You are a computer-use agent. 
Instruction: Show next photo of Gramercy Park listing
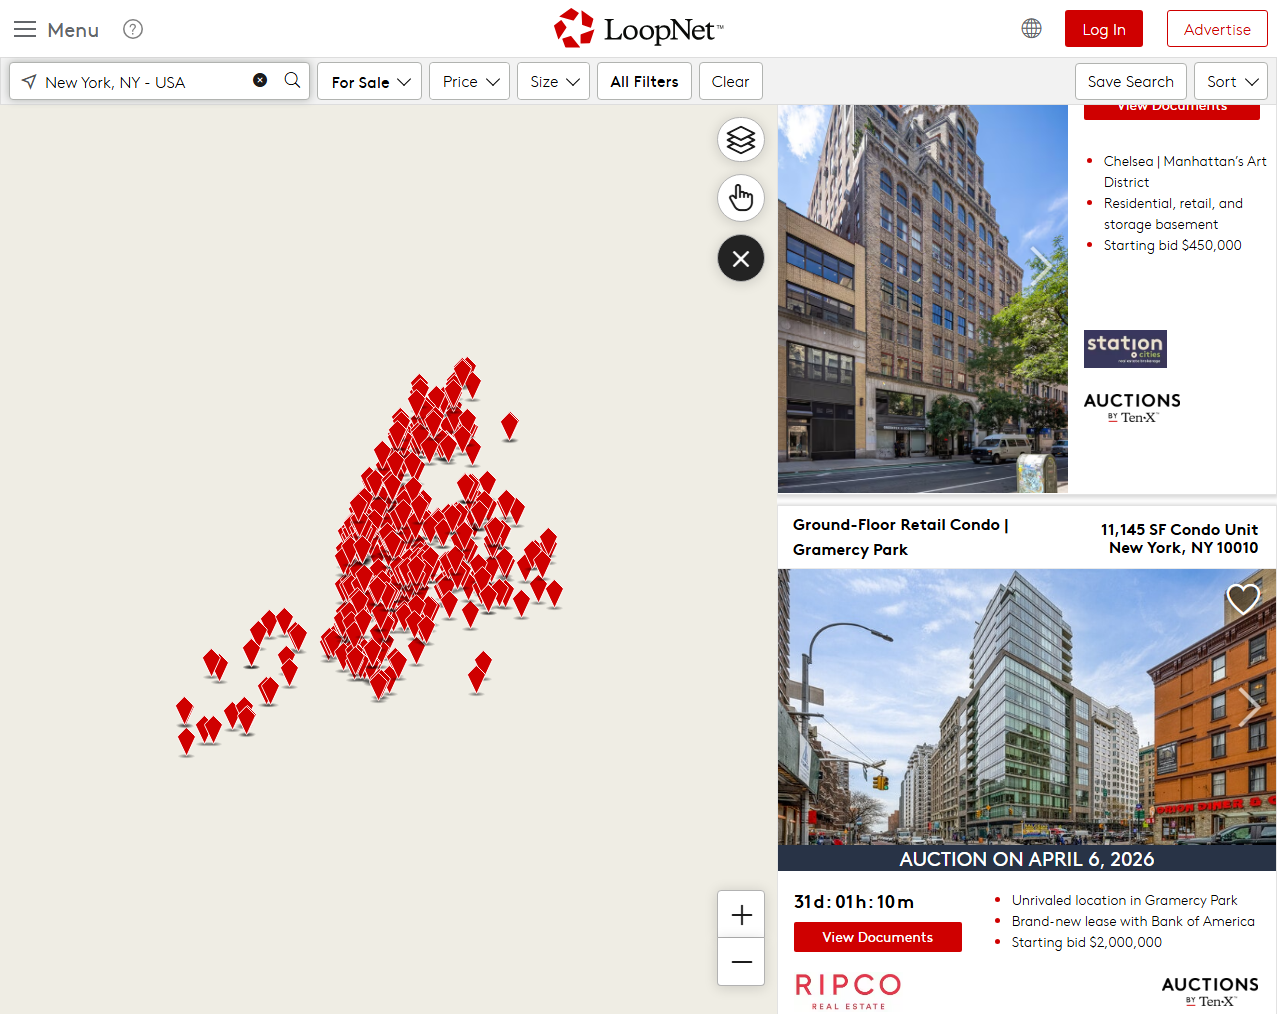[1249, 707]
